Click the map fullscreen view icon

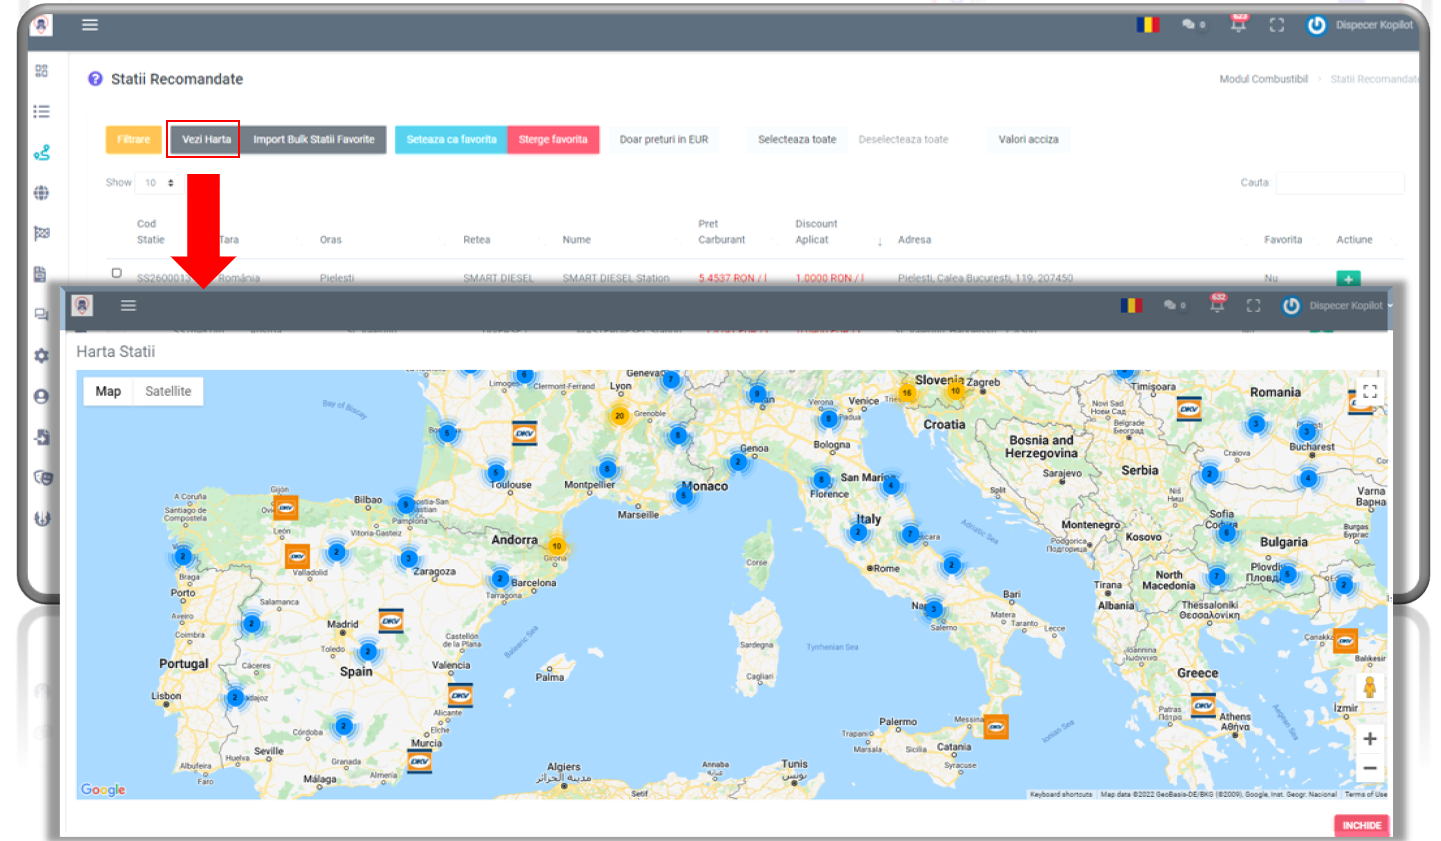tap(1369, 392)
